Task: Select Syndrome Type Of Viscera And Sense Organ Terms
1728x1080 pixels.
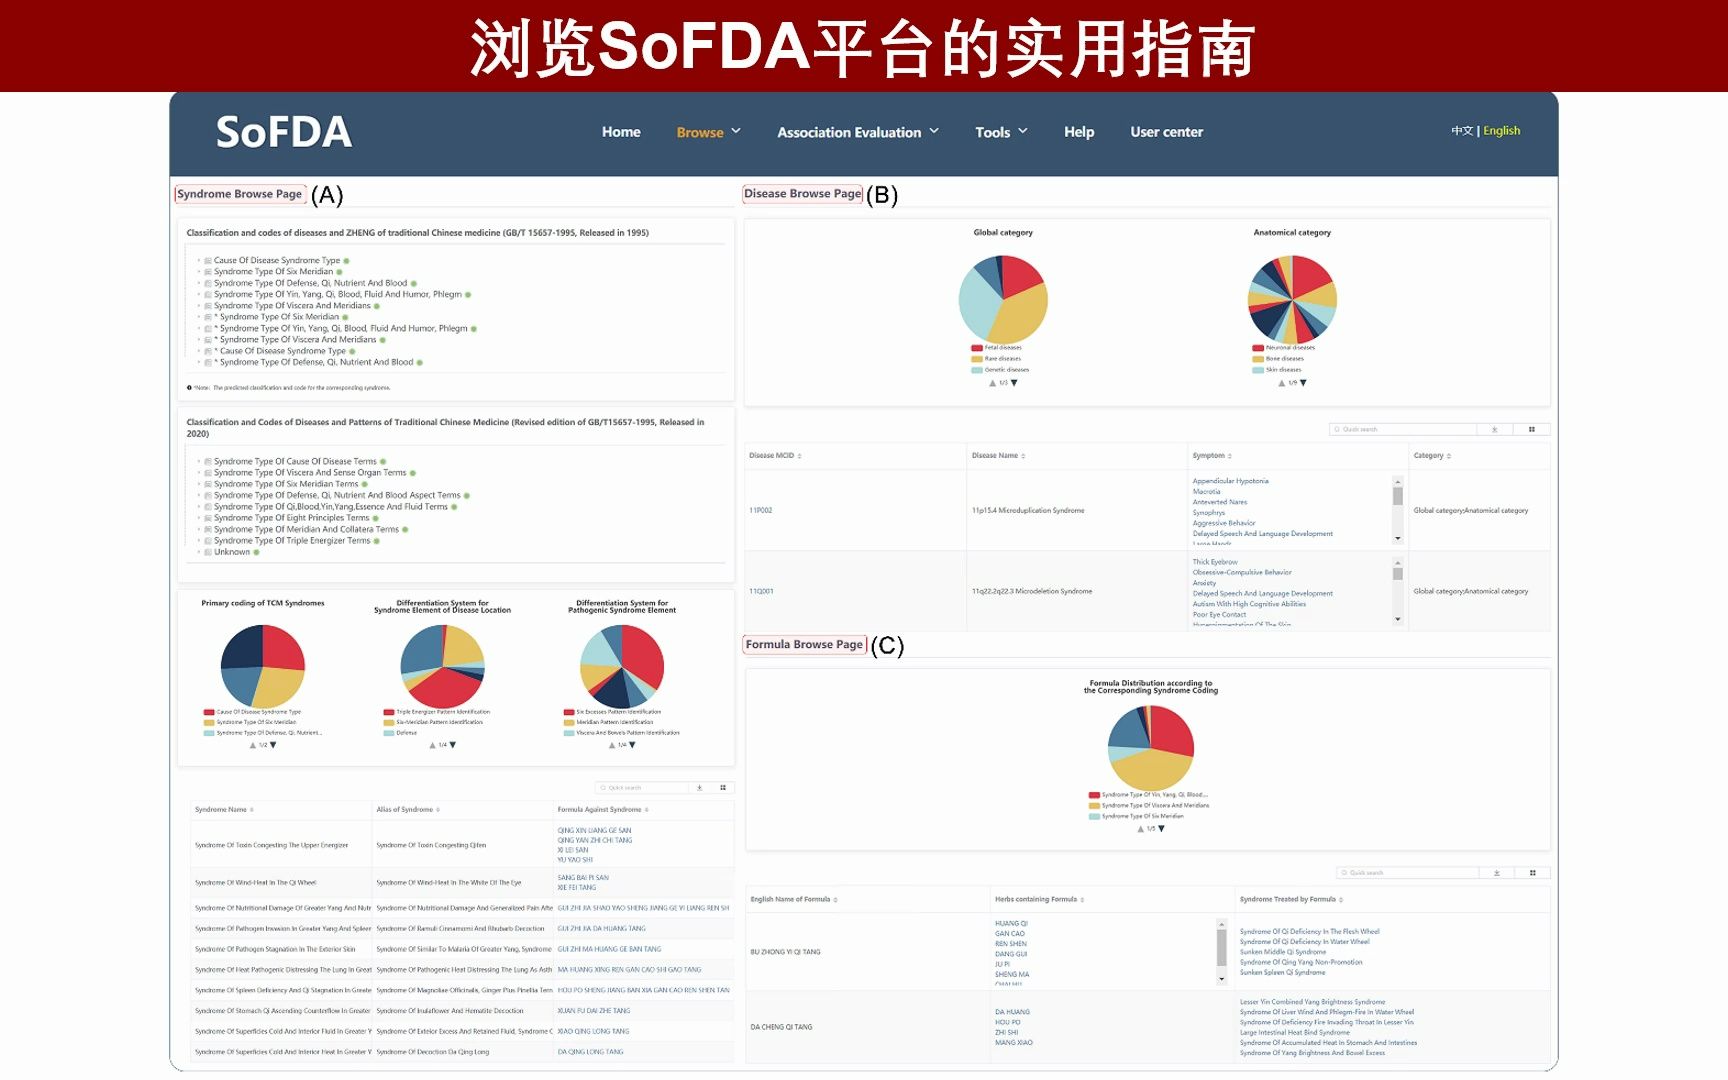Action: (x=310, y=473)
